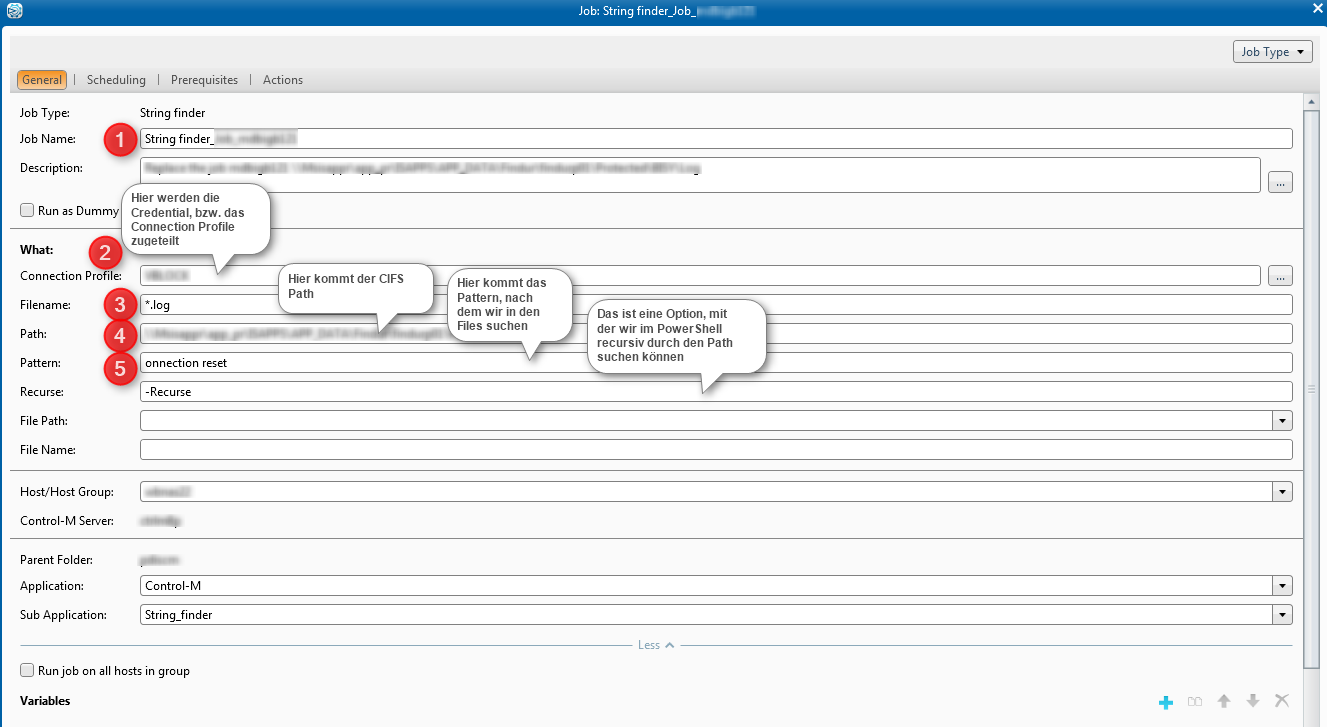Open the Prerequisites tab

204,80
